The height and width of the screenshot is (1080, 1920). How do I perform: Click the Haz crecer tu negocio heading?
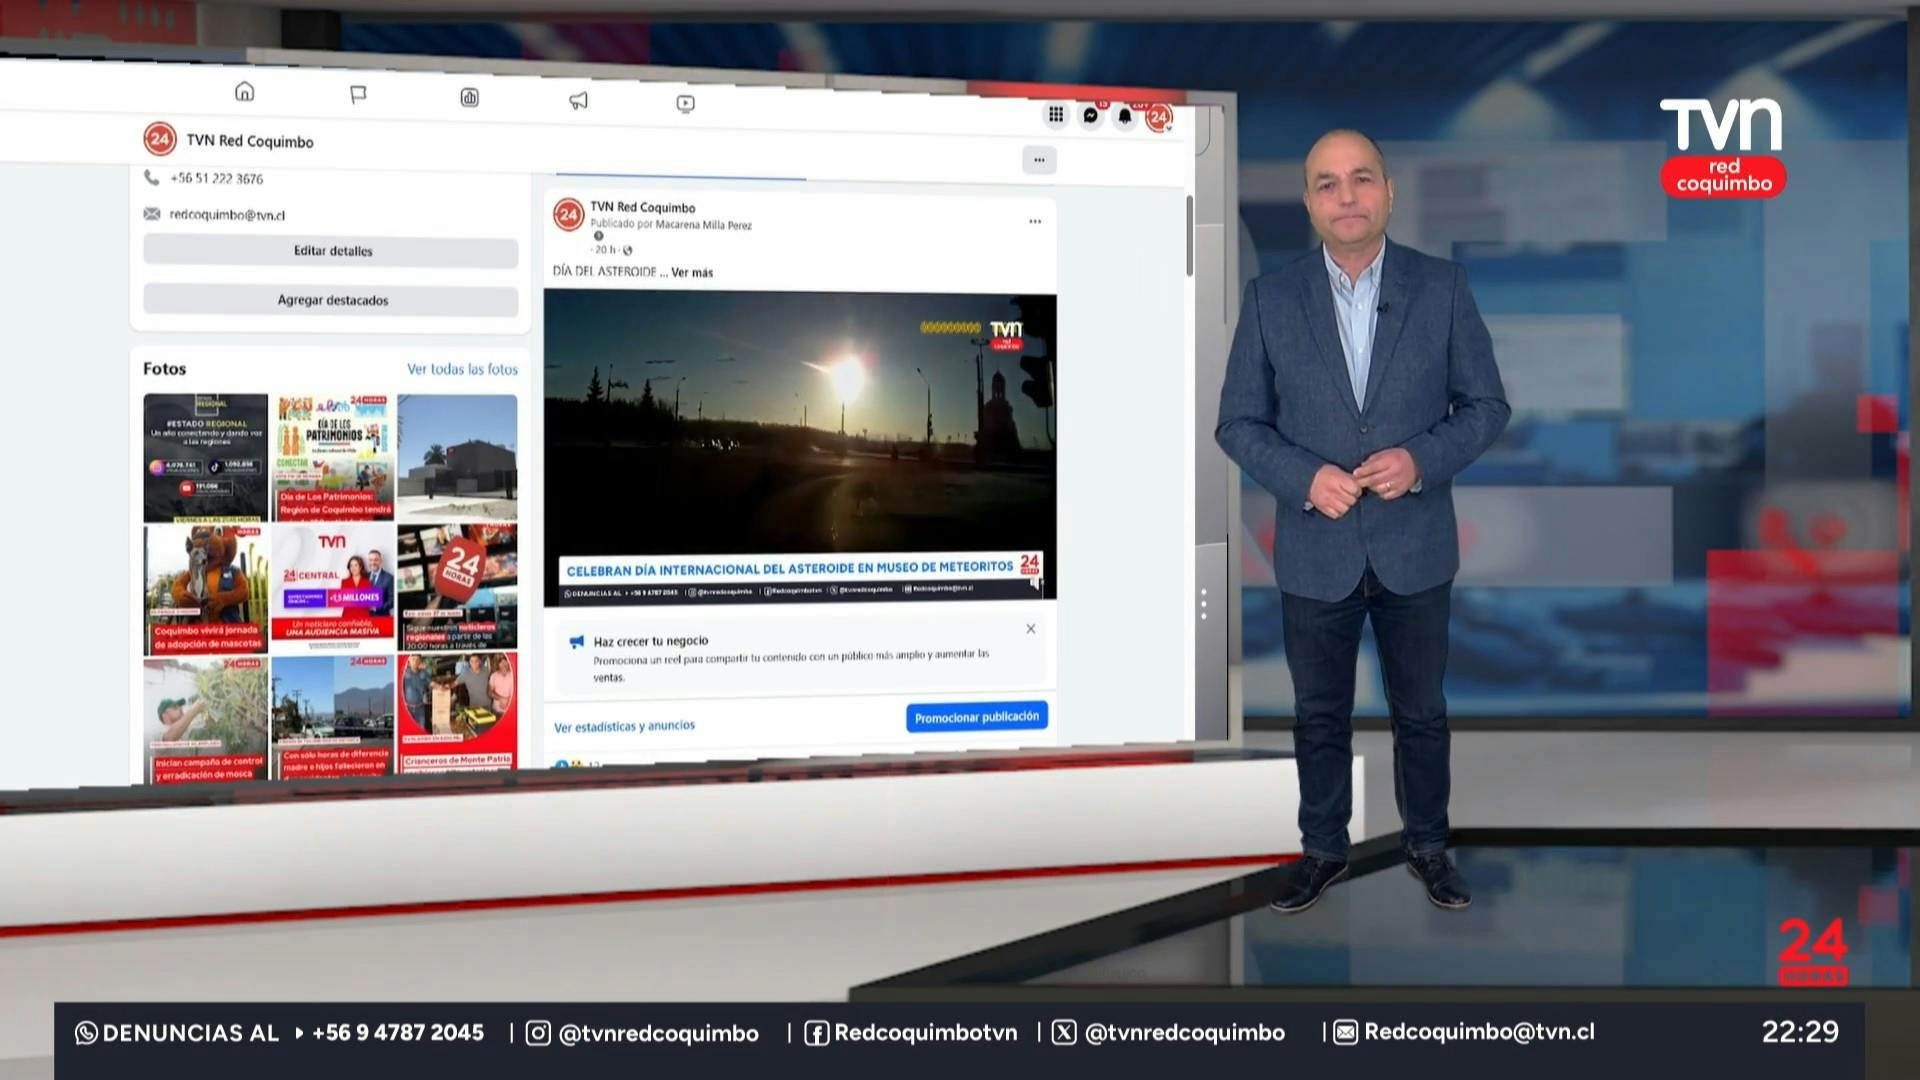coord(651,641)
